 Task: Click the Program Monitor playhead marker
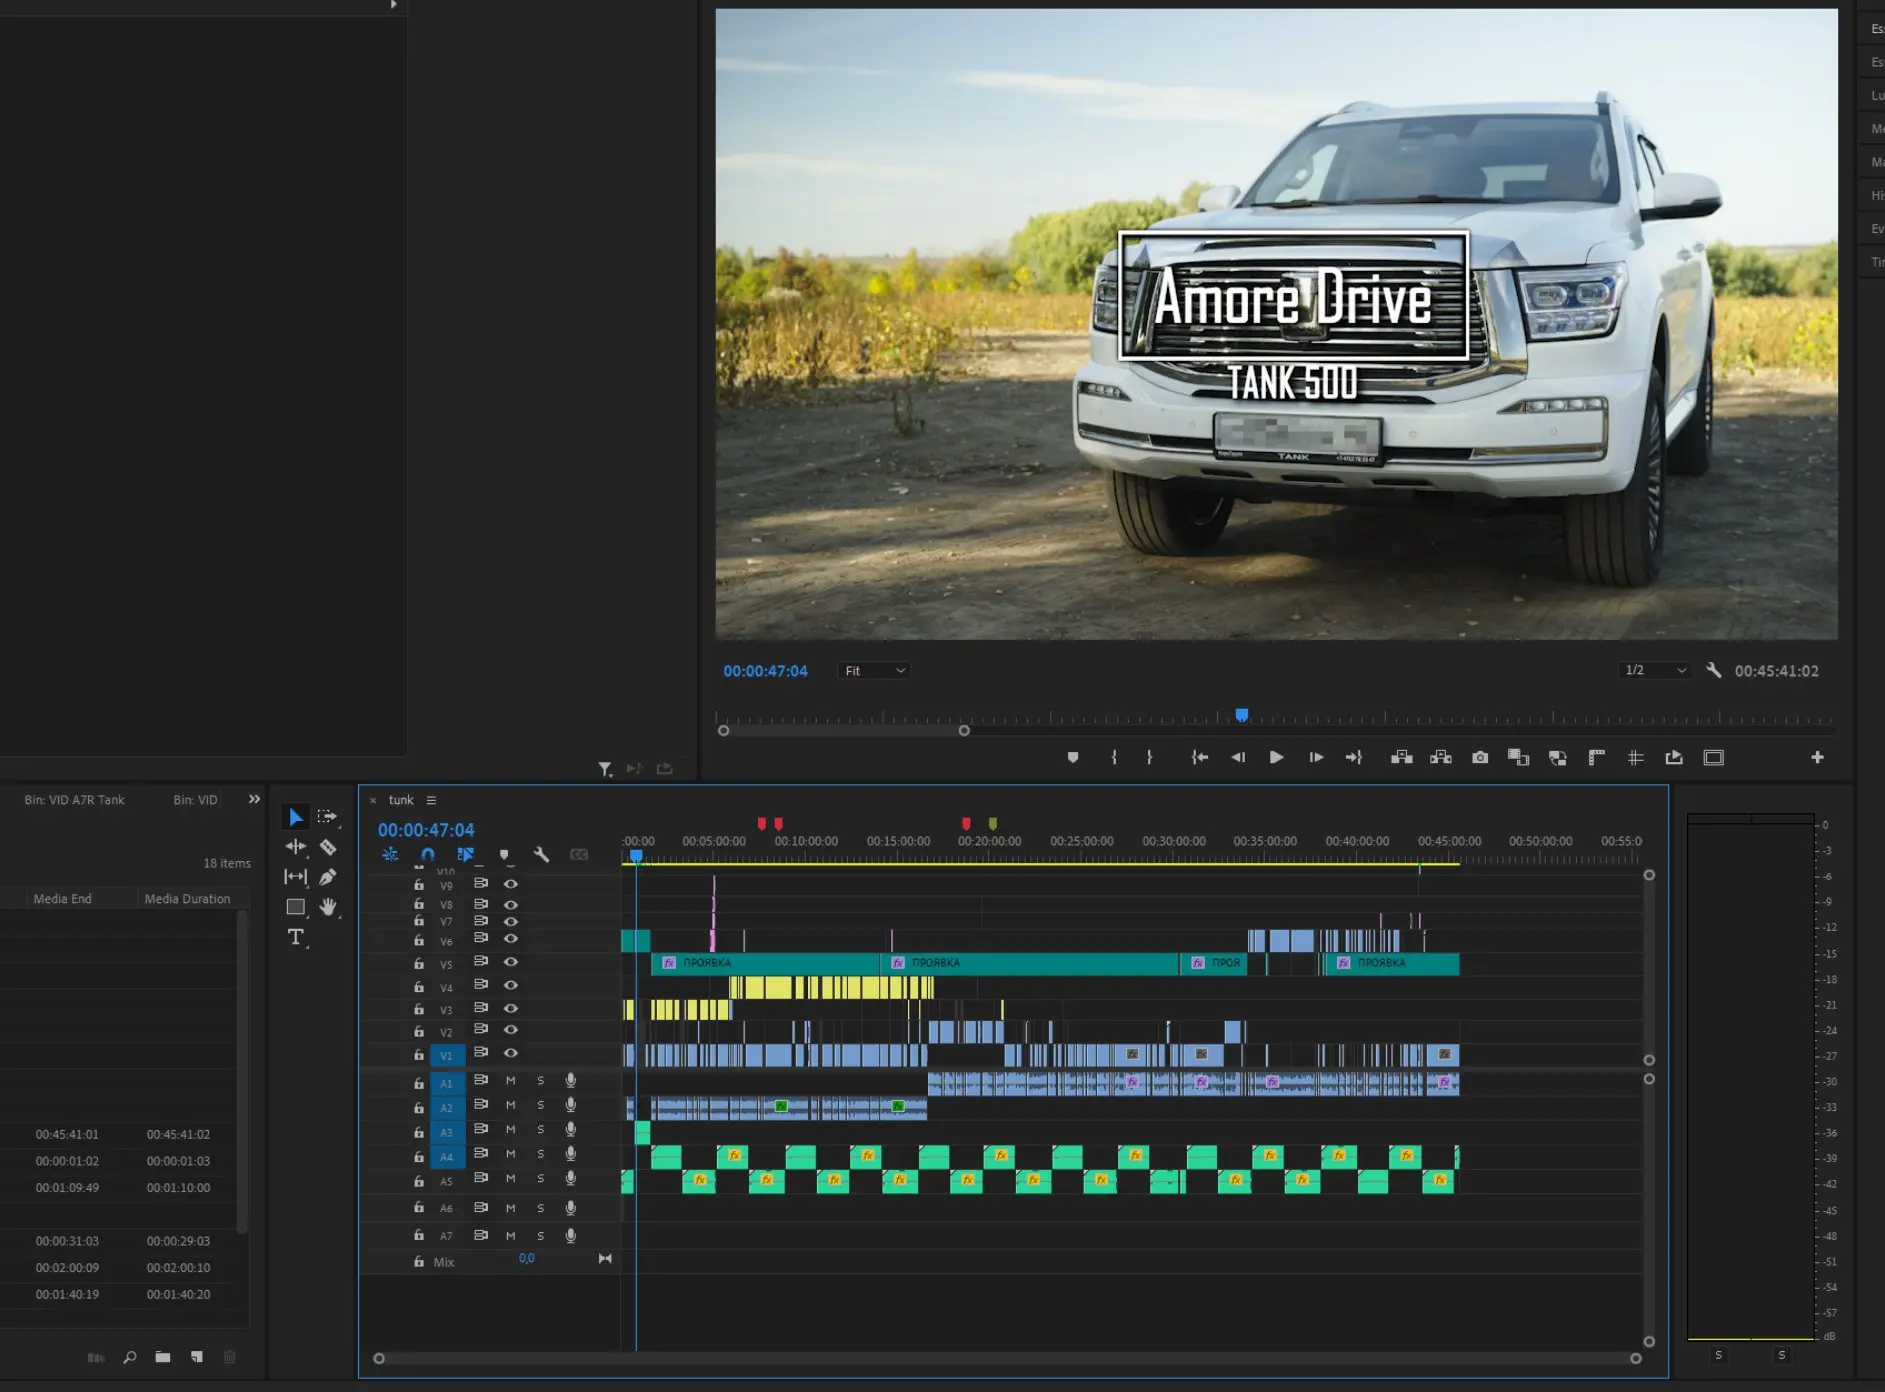pyautogui.click(x=1242, y=715)
